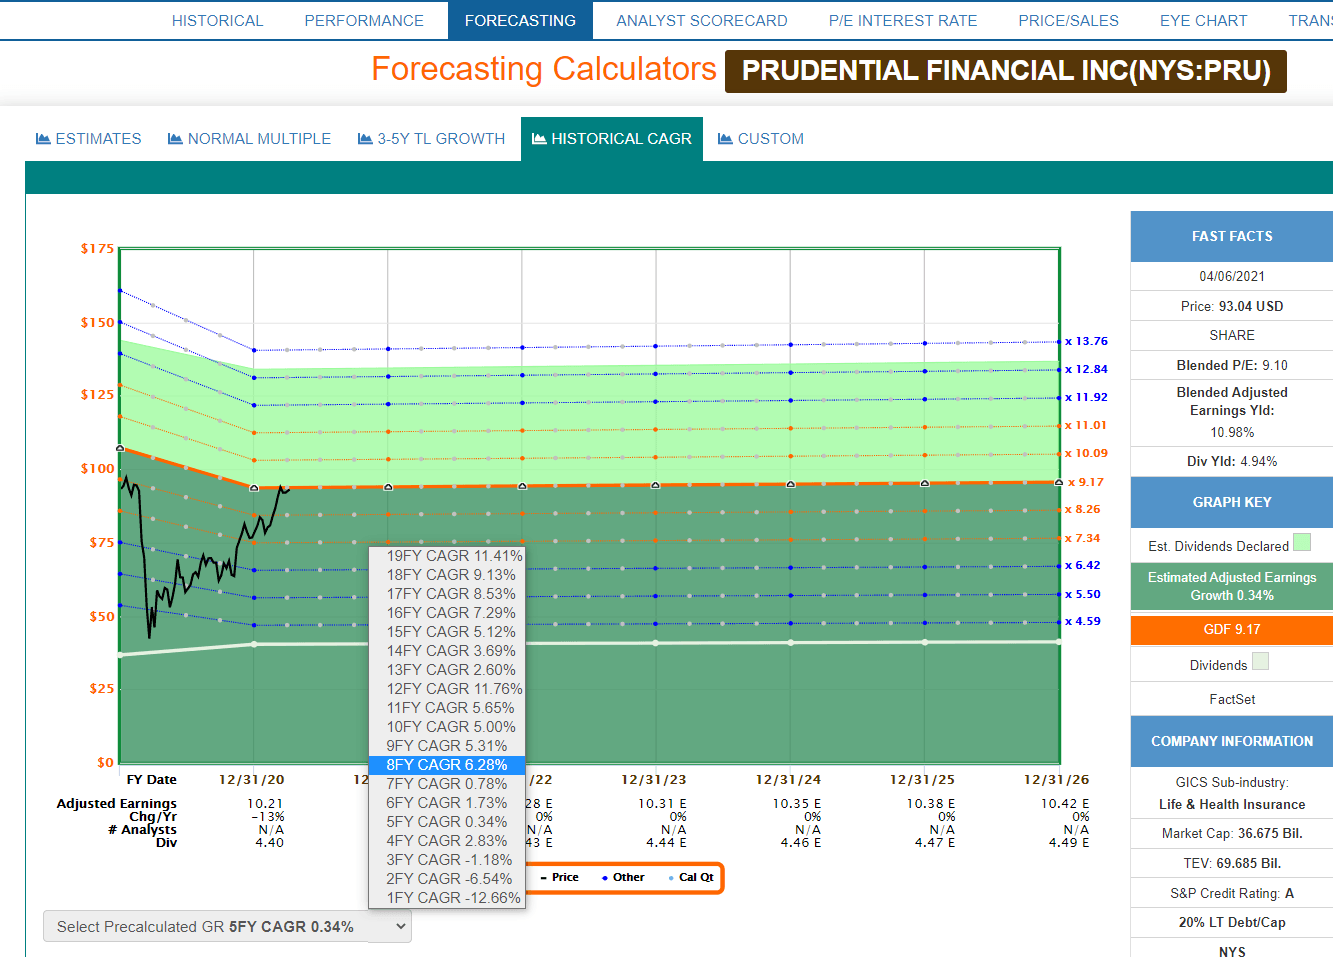This screenshot has height=957, width=1333.
Task: Click the Life & Health Insurance sub-industry text
Action: [x=1232, y=805]
